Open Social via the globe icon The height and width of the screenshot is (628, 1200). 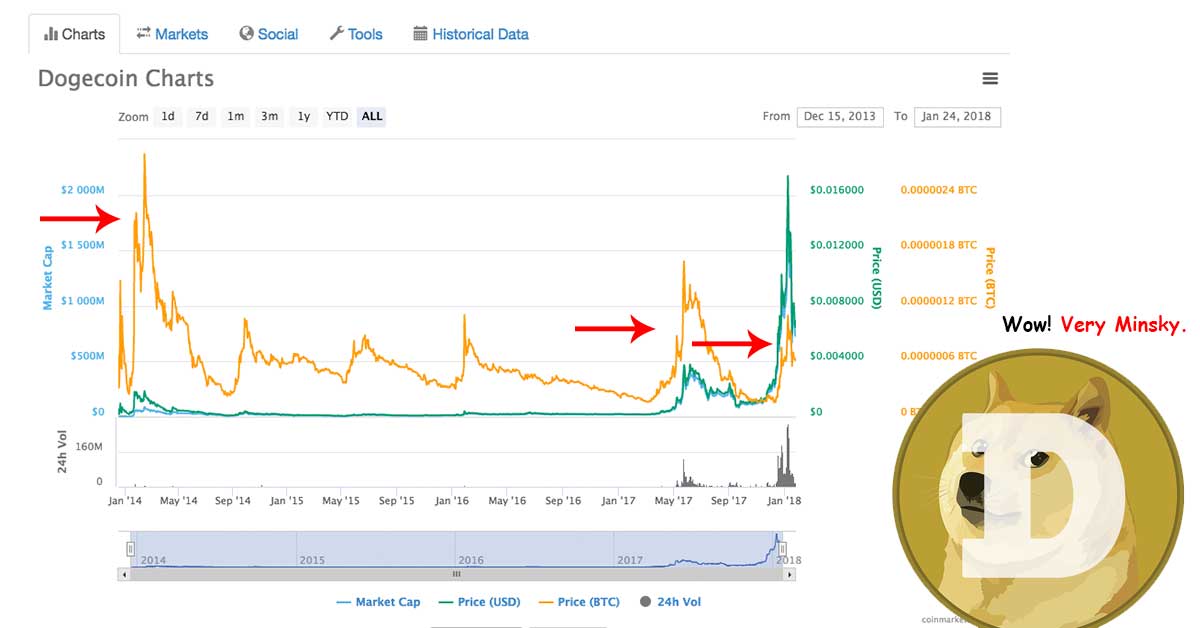tap(245, 34)
